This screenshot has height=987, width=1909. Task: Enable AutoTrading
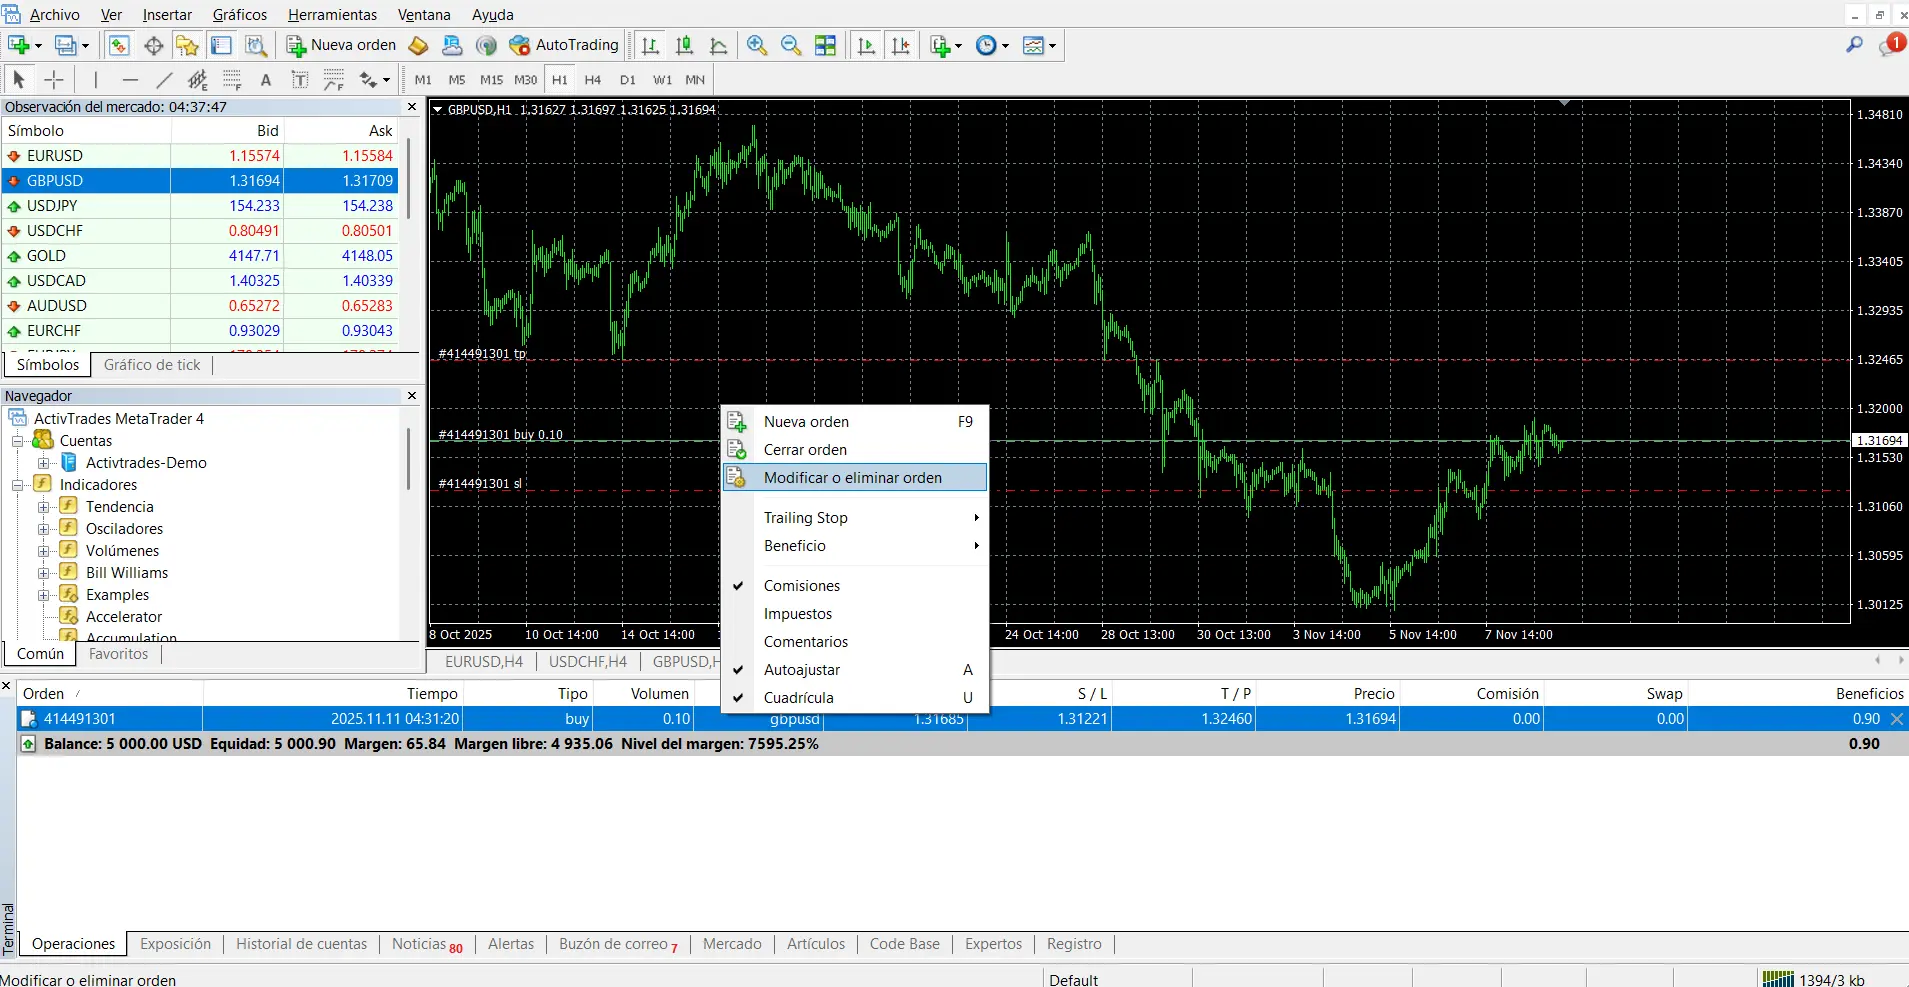[563, 45]
